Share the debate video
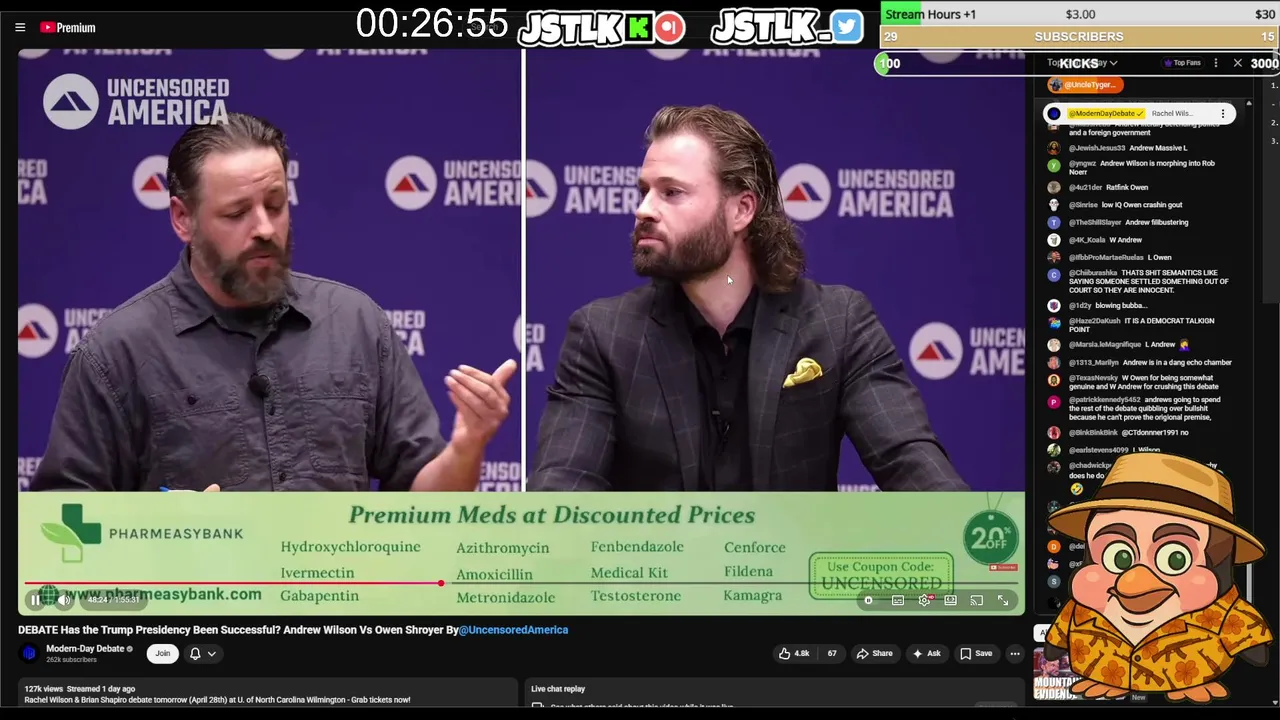This screenshot has height=720, width=1280. point(874,653)
